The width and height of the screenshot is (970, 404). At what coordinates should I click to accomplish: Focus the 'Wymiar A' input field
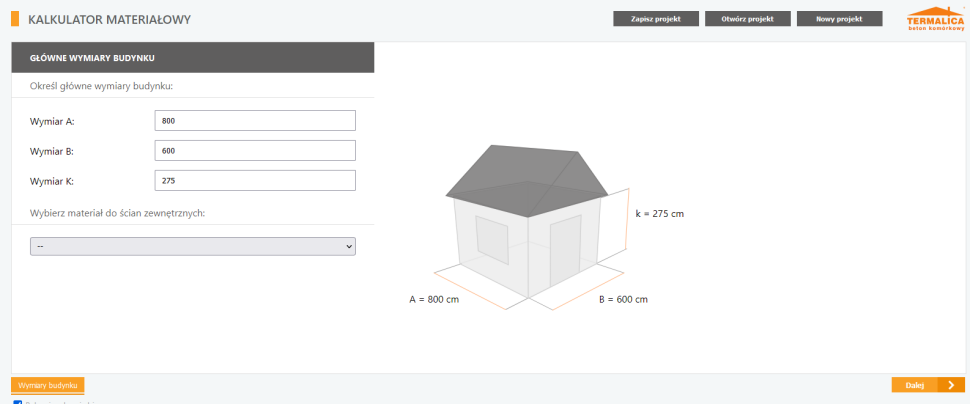(x=256, y=121)
